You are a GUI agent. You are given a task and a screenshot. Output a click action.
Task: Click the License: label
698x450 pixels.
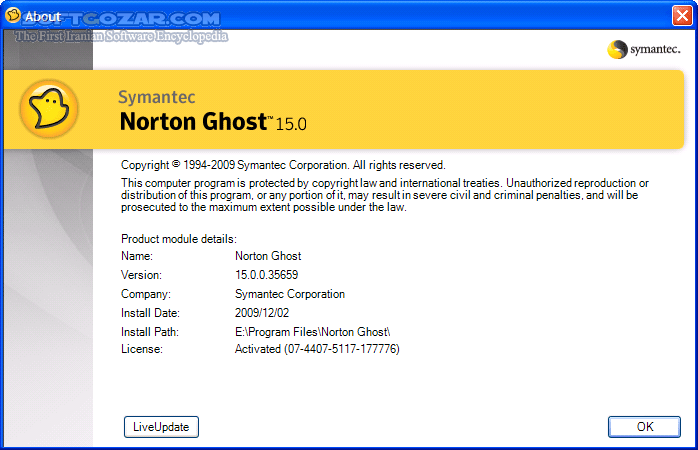tap(142, 349)
